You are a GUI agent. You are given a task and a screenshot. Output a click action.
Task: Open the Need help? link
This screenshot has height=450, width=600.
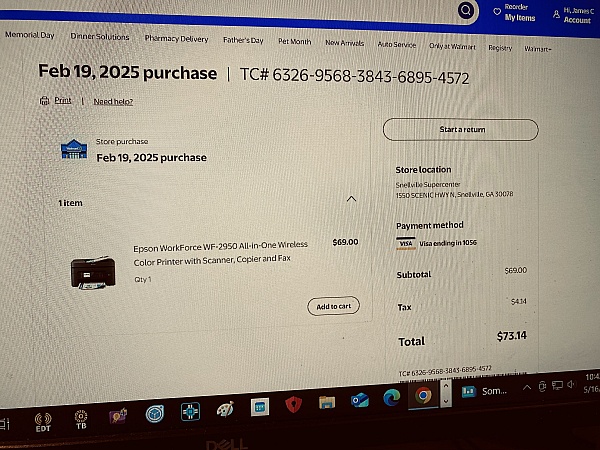tap(113, 101)
